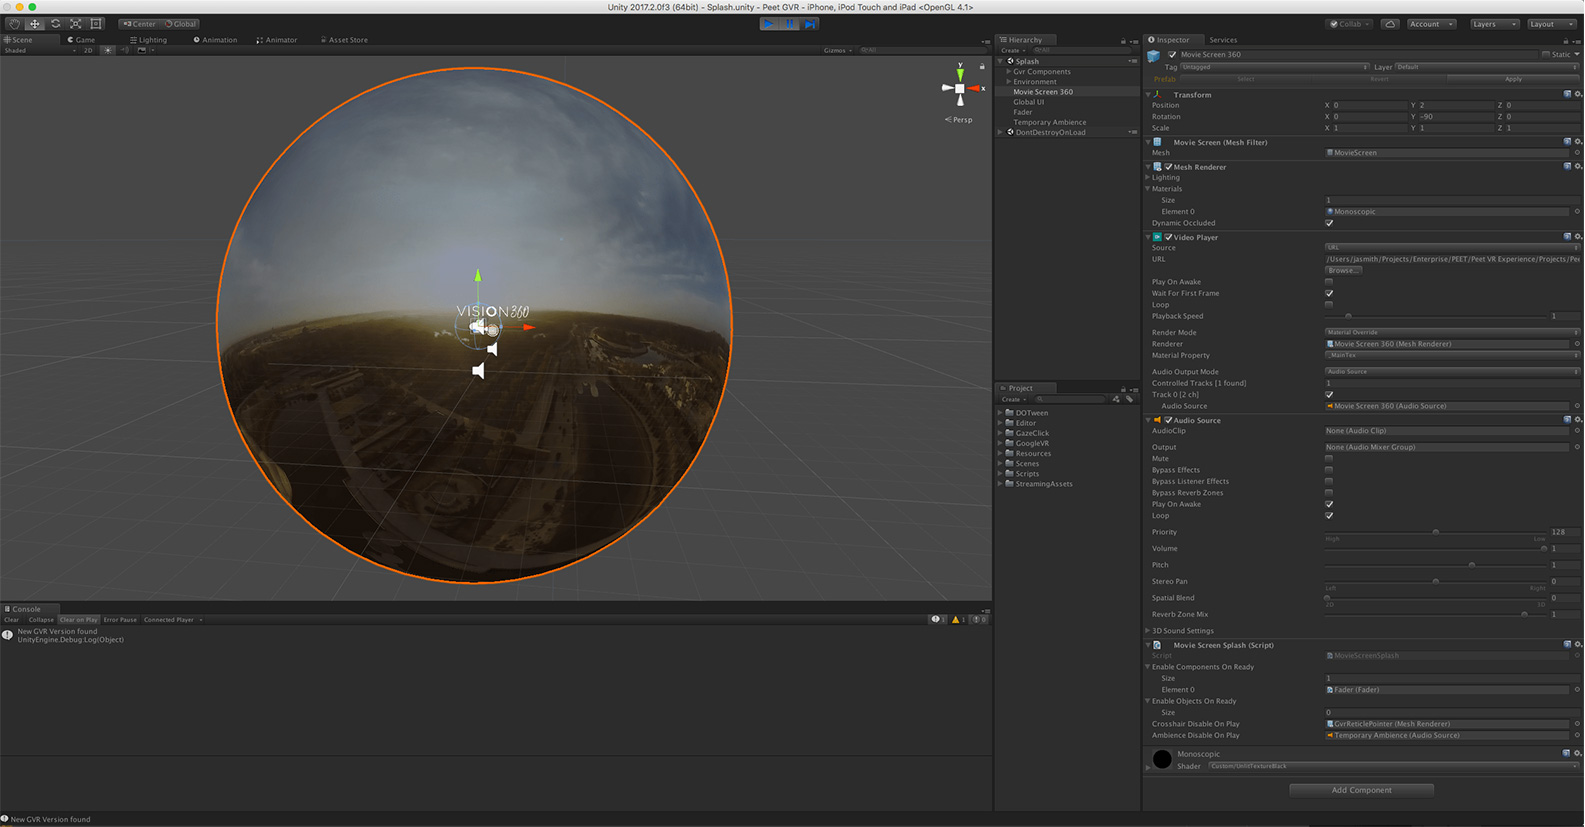Select the Rect transform tool
Viewport: 1585px width, 827px height.
(96, 24)
